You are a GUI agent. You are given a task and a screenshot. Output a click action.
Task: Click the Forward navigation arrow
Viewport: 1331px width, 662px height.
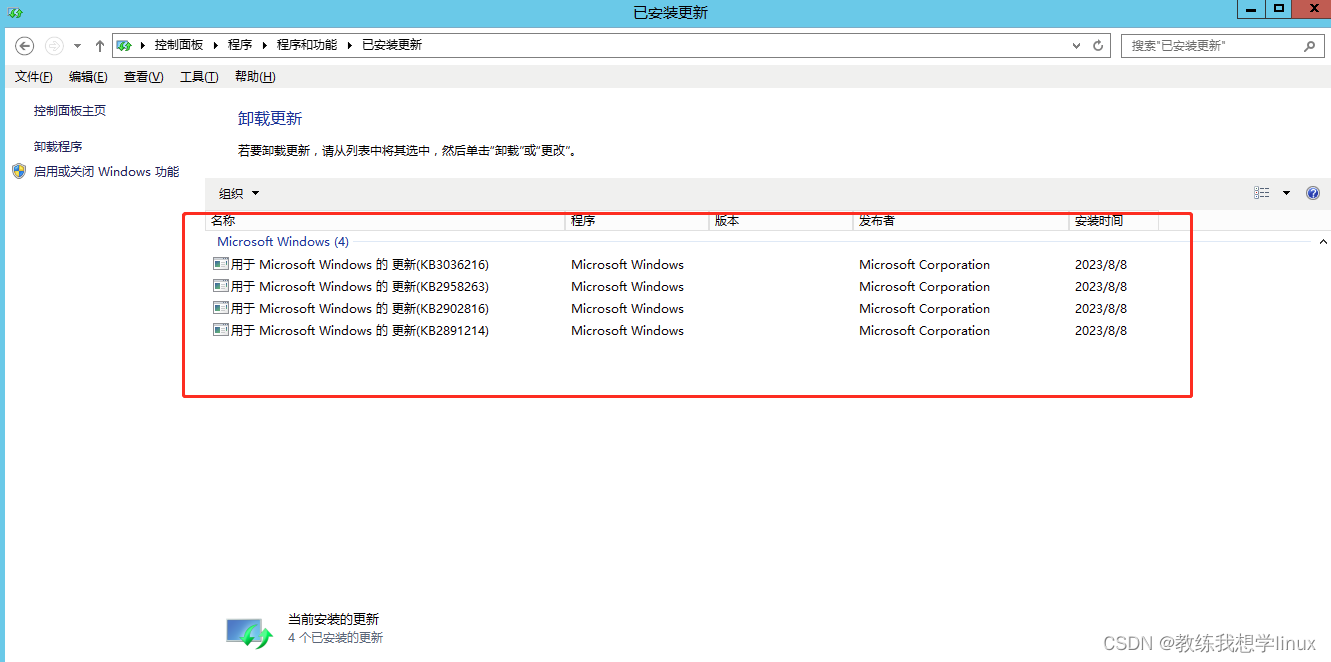[54, 46]
